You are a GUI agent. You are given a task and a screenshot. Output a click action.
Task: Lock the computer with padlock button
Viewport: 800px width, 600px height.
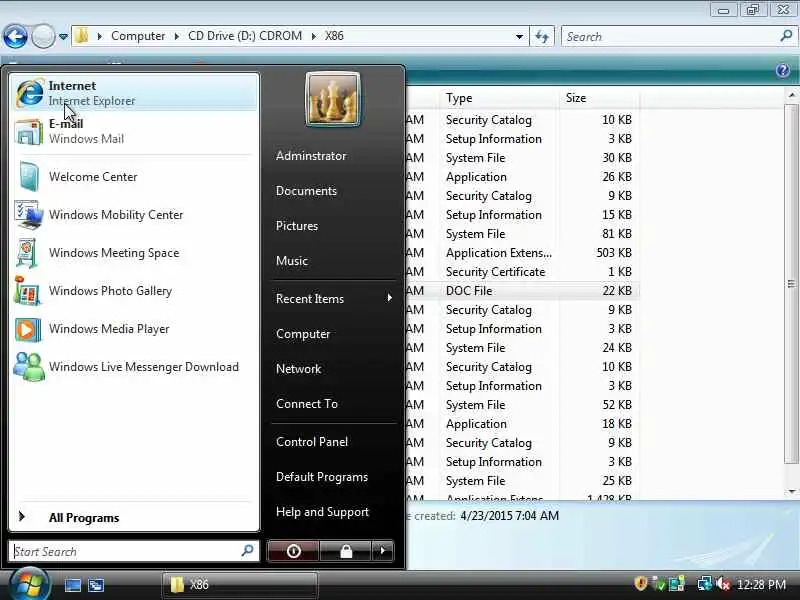click(346, 551)
